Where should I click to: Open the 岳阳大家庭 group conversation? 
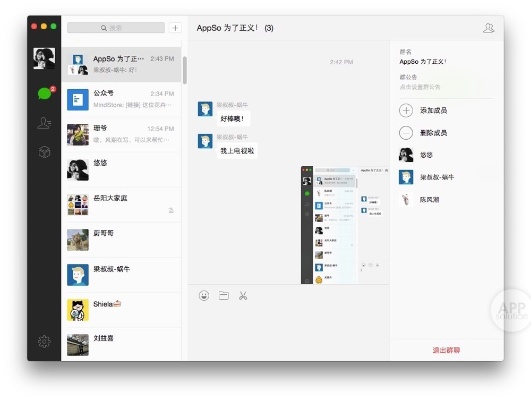click(122, 205)
